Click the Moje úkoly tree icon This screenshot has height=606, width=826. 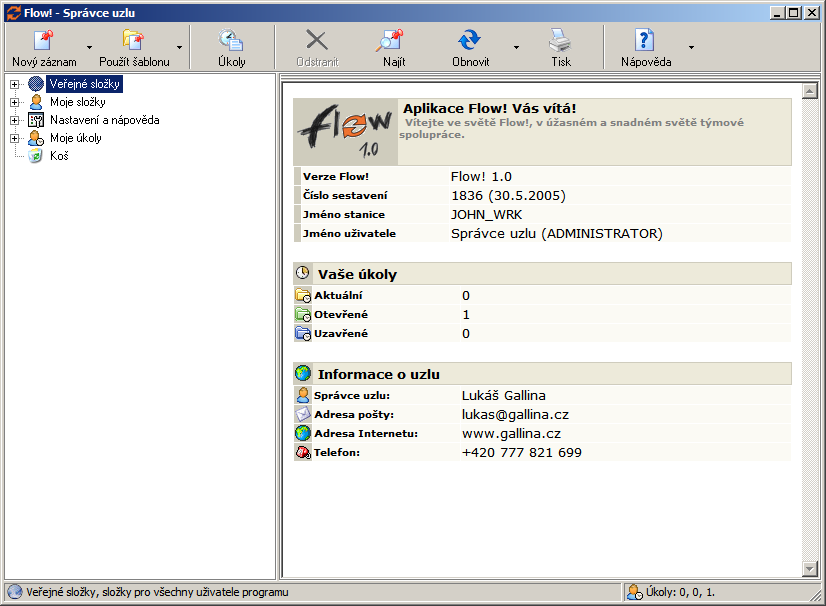[36, 138]
